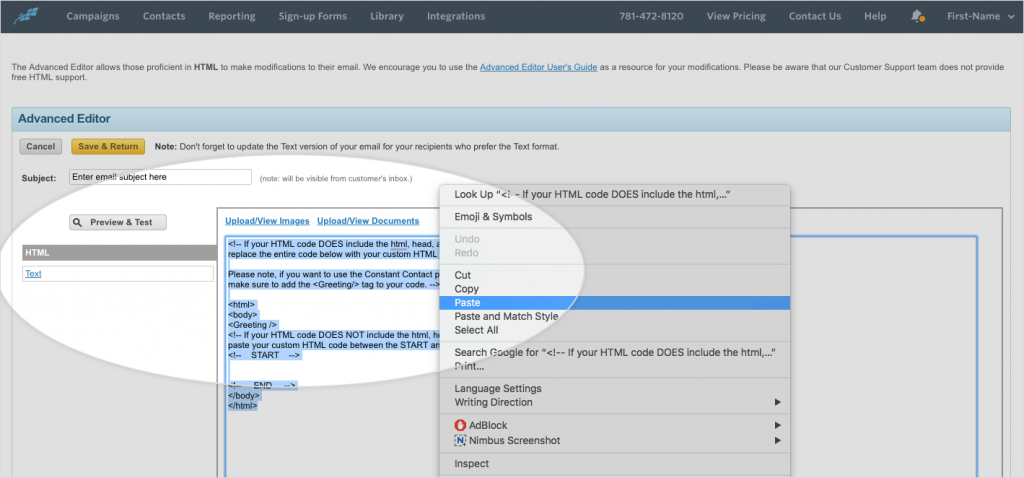
Task: Expand the First-Name account dropdown
Action: (982, 16)
